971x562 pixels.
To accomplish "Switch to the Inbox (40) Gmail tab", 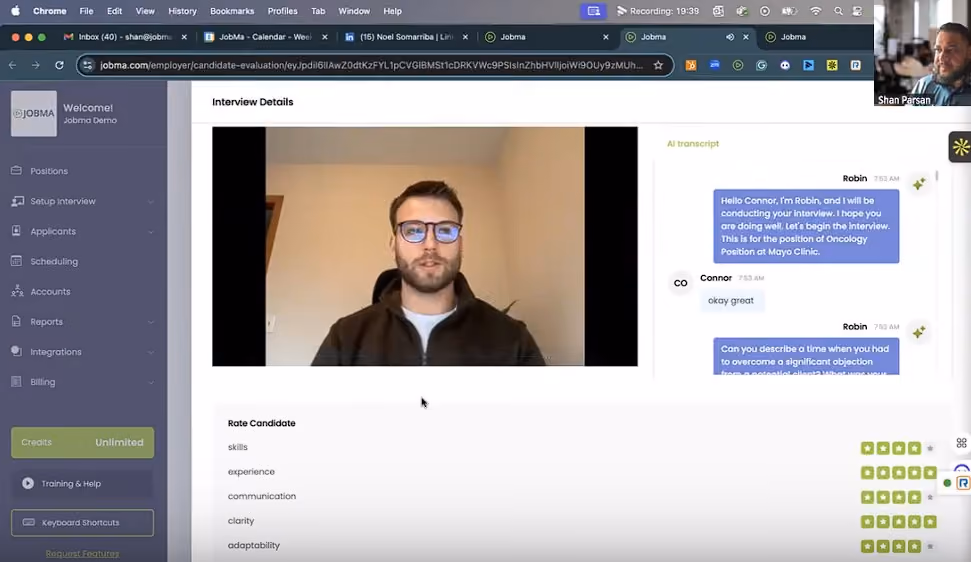I will [x=124, y=37].
